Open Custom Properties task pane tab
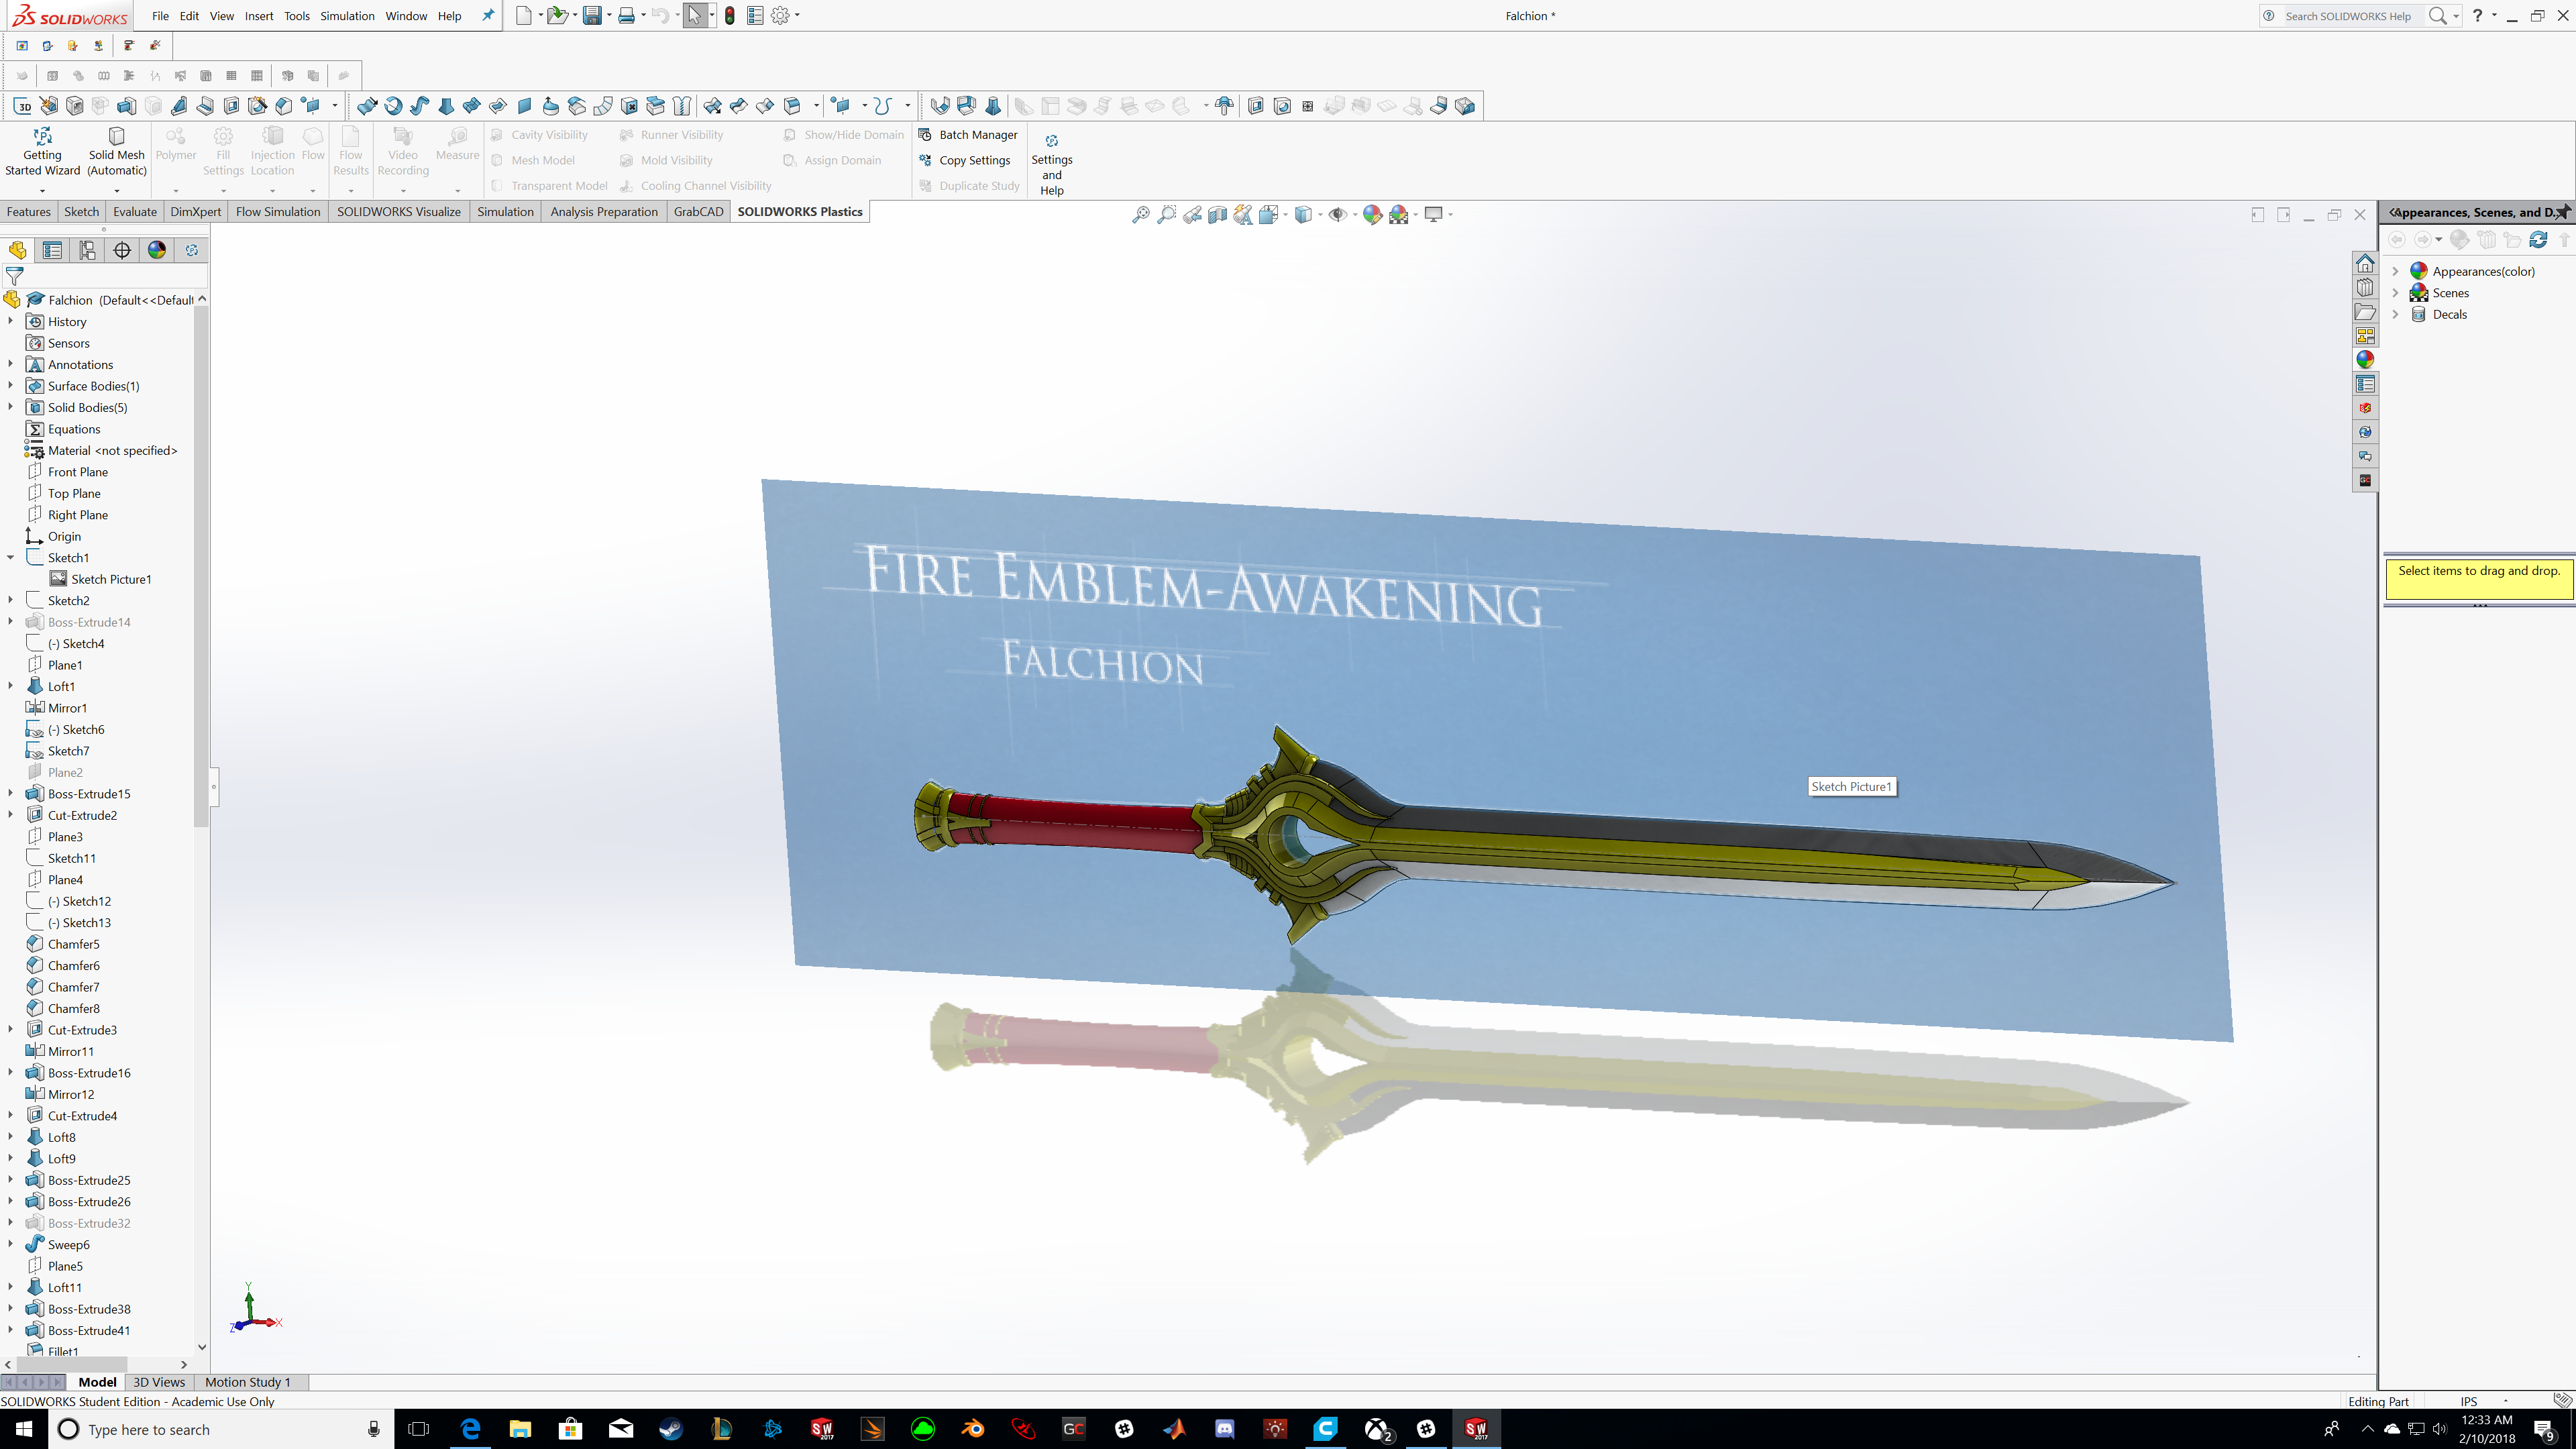2576x1449 pixels. (x=2365, y=384)
